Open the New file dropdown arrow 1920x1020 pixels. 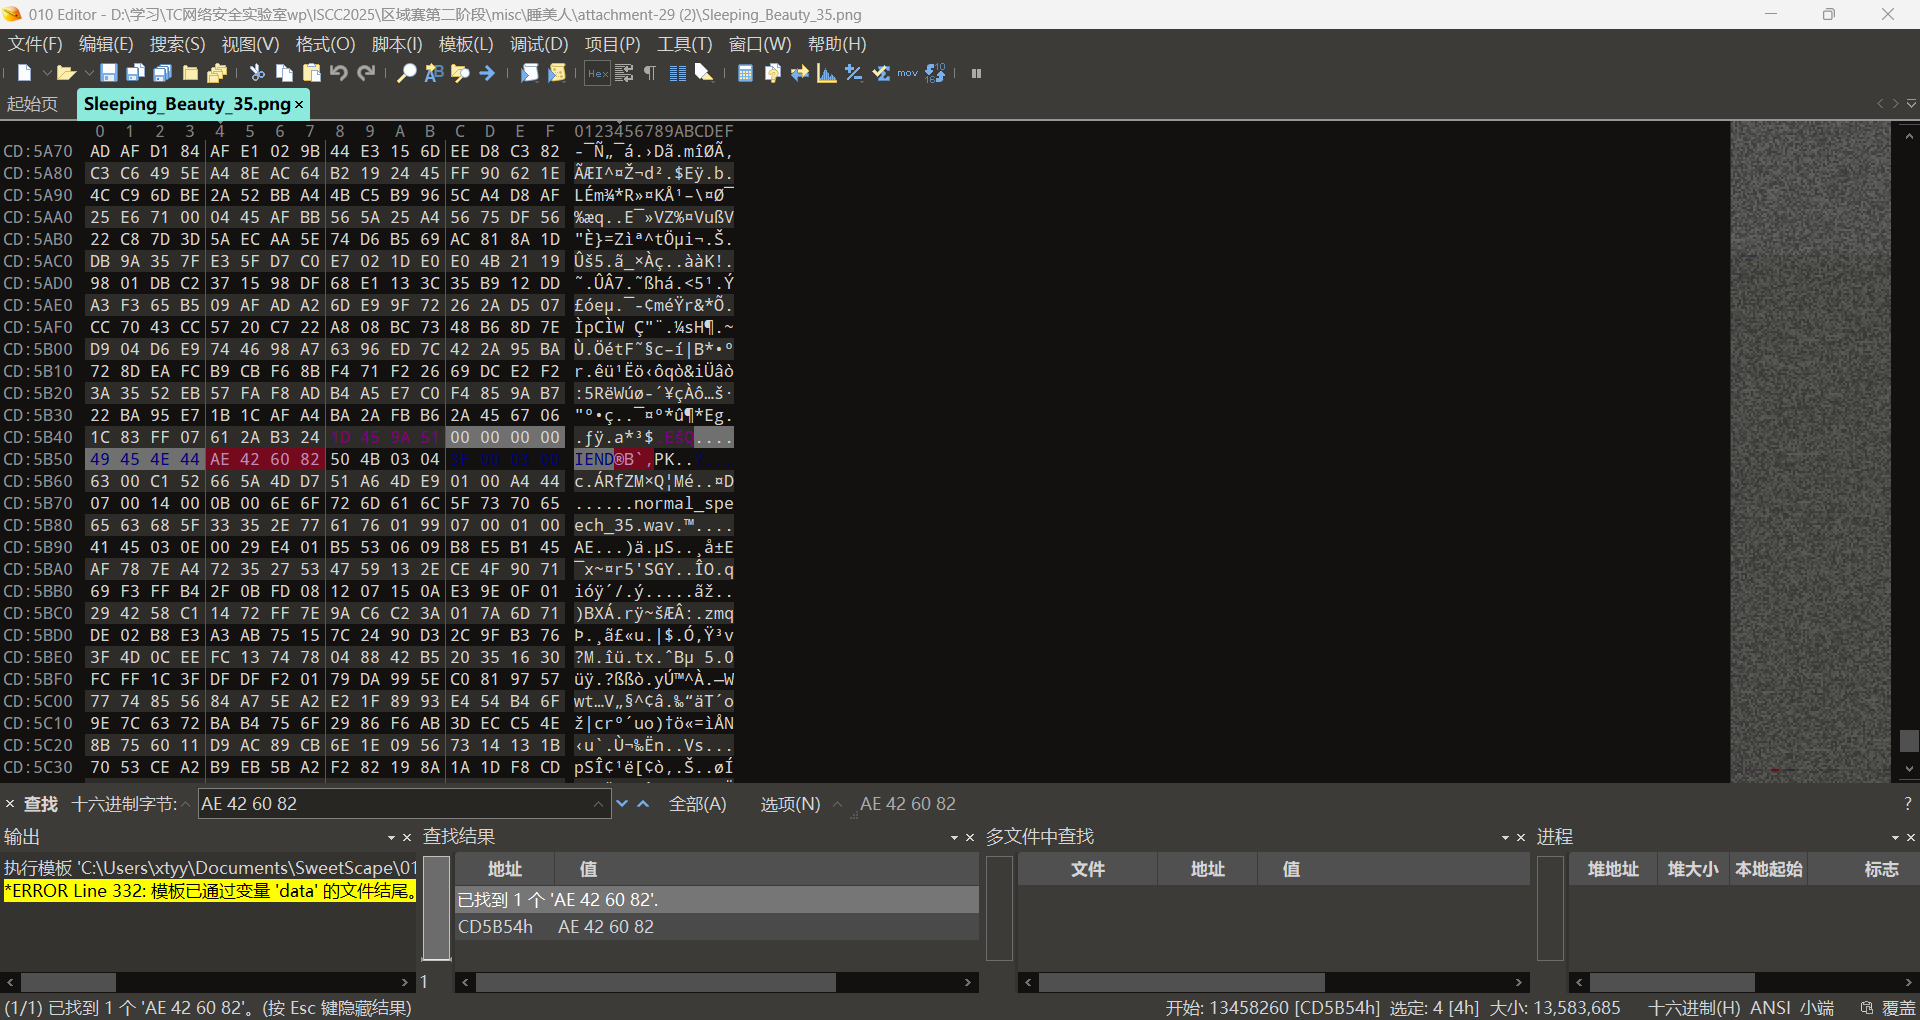point(46,73)
